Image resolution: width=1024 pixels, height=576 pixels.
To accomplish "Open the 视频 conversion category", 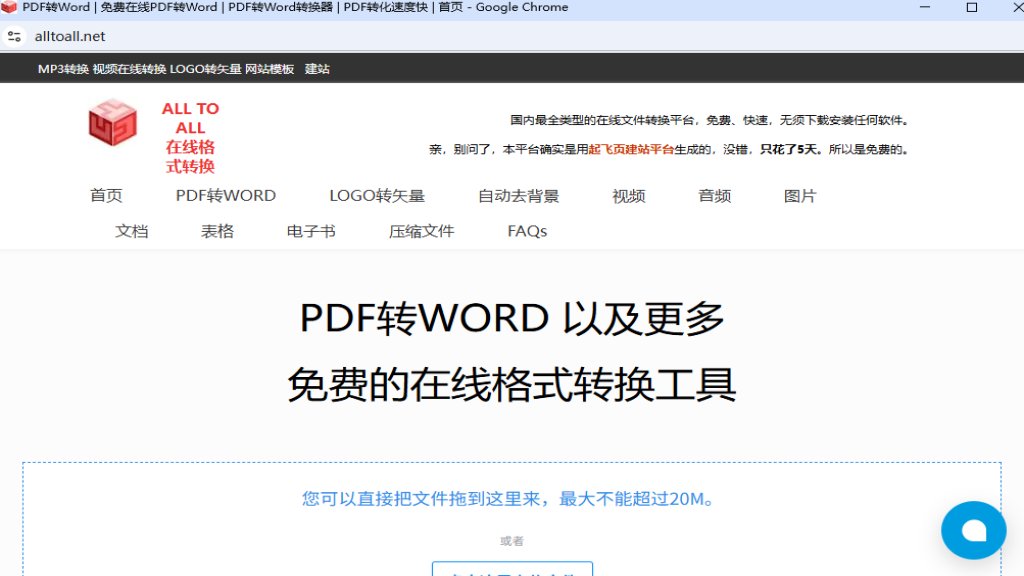I will point(627,196).
